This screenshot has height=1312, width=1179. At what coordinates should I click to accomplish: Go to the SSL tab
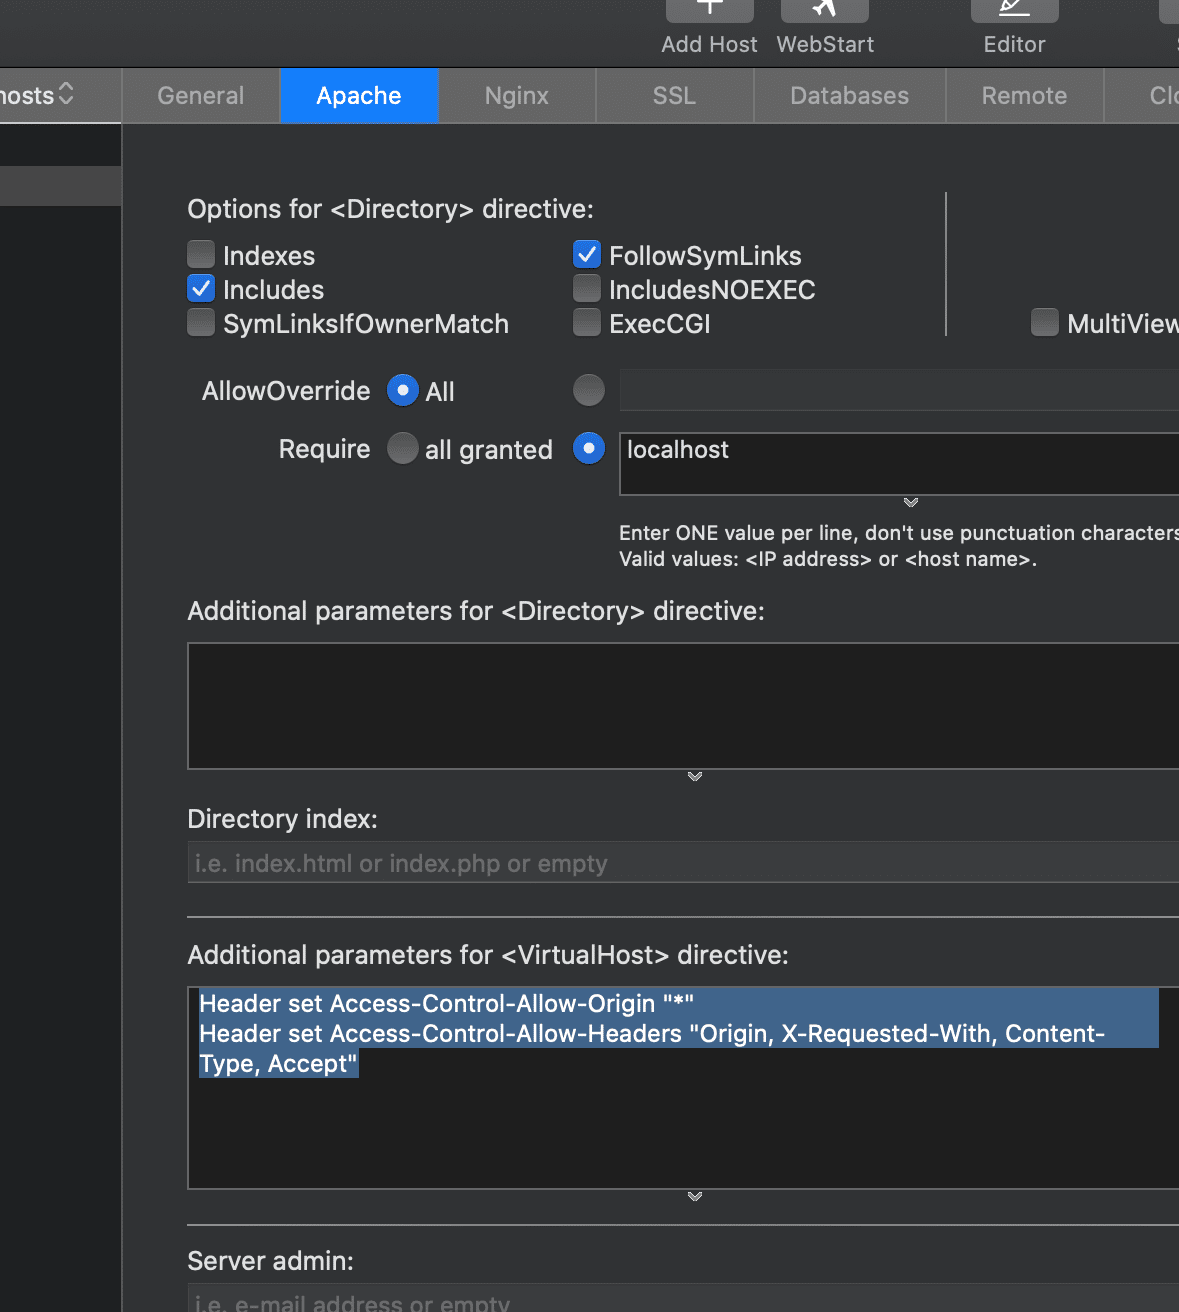click(674, 95)
